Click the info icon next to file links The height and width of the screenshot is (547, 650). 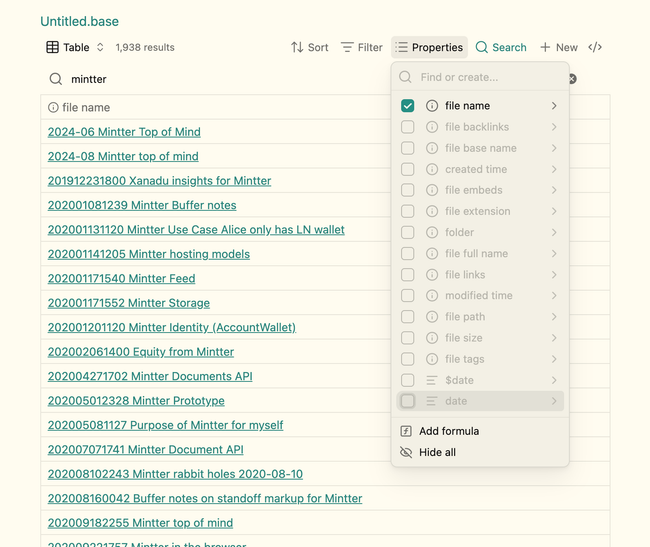point(432,274)
